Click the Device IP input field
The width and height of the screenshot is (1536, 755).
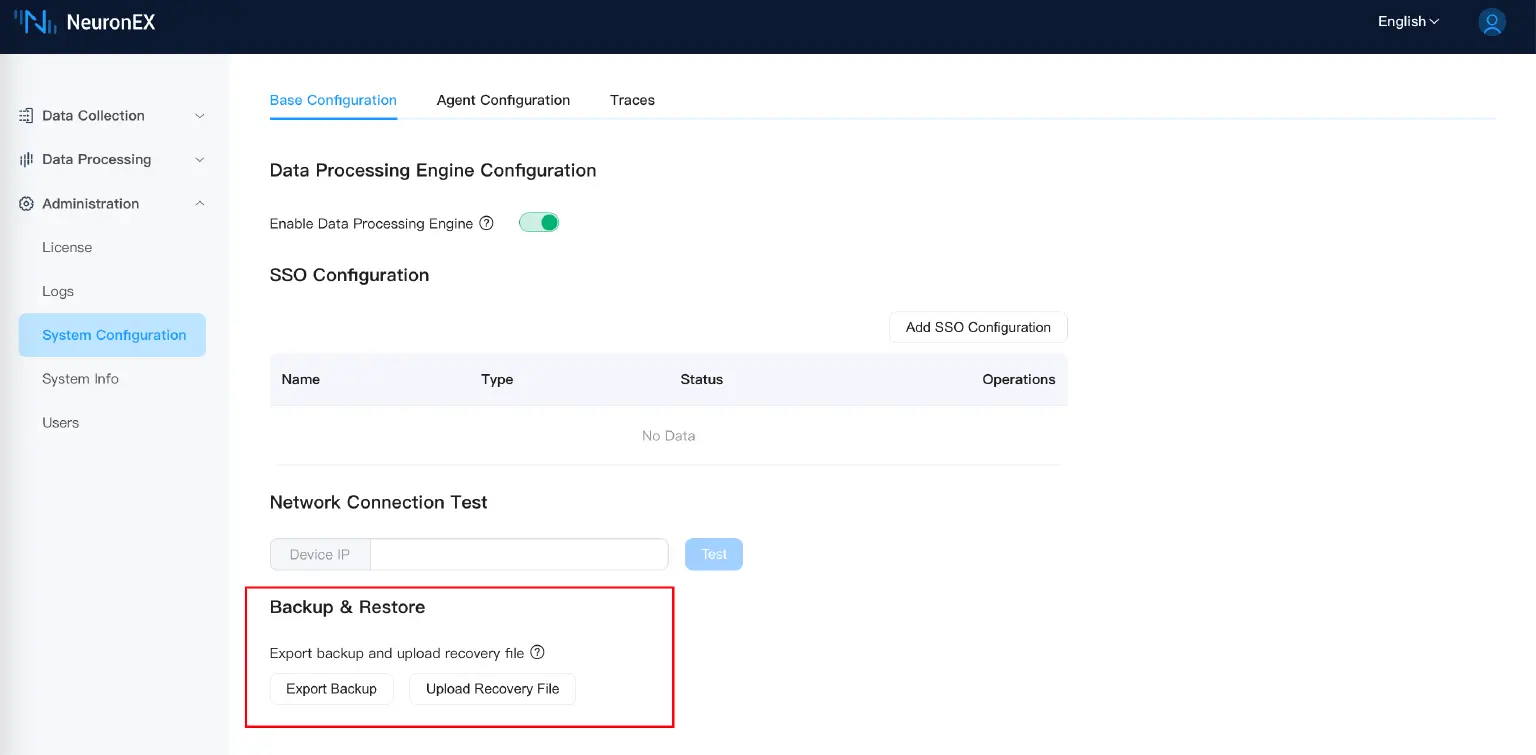click(x=518, y=554)
